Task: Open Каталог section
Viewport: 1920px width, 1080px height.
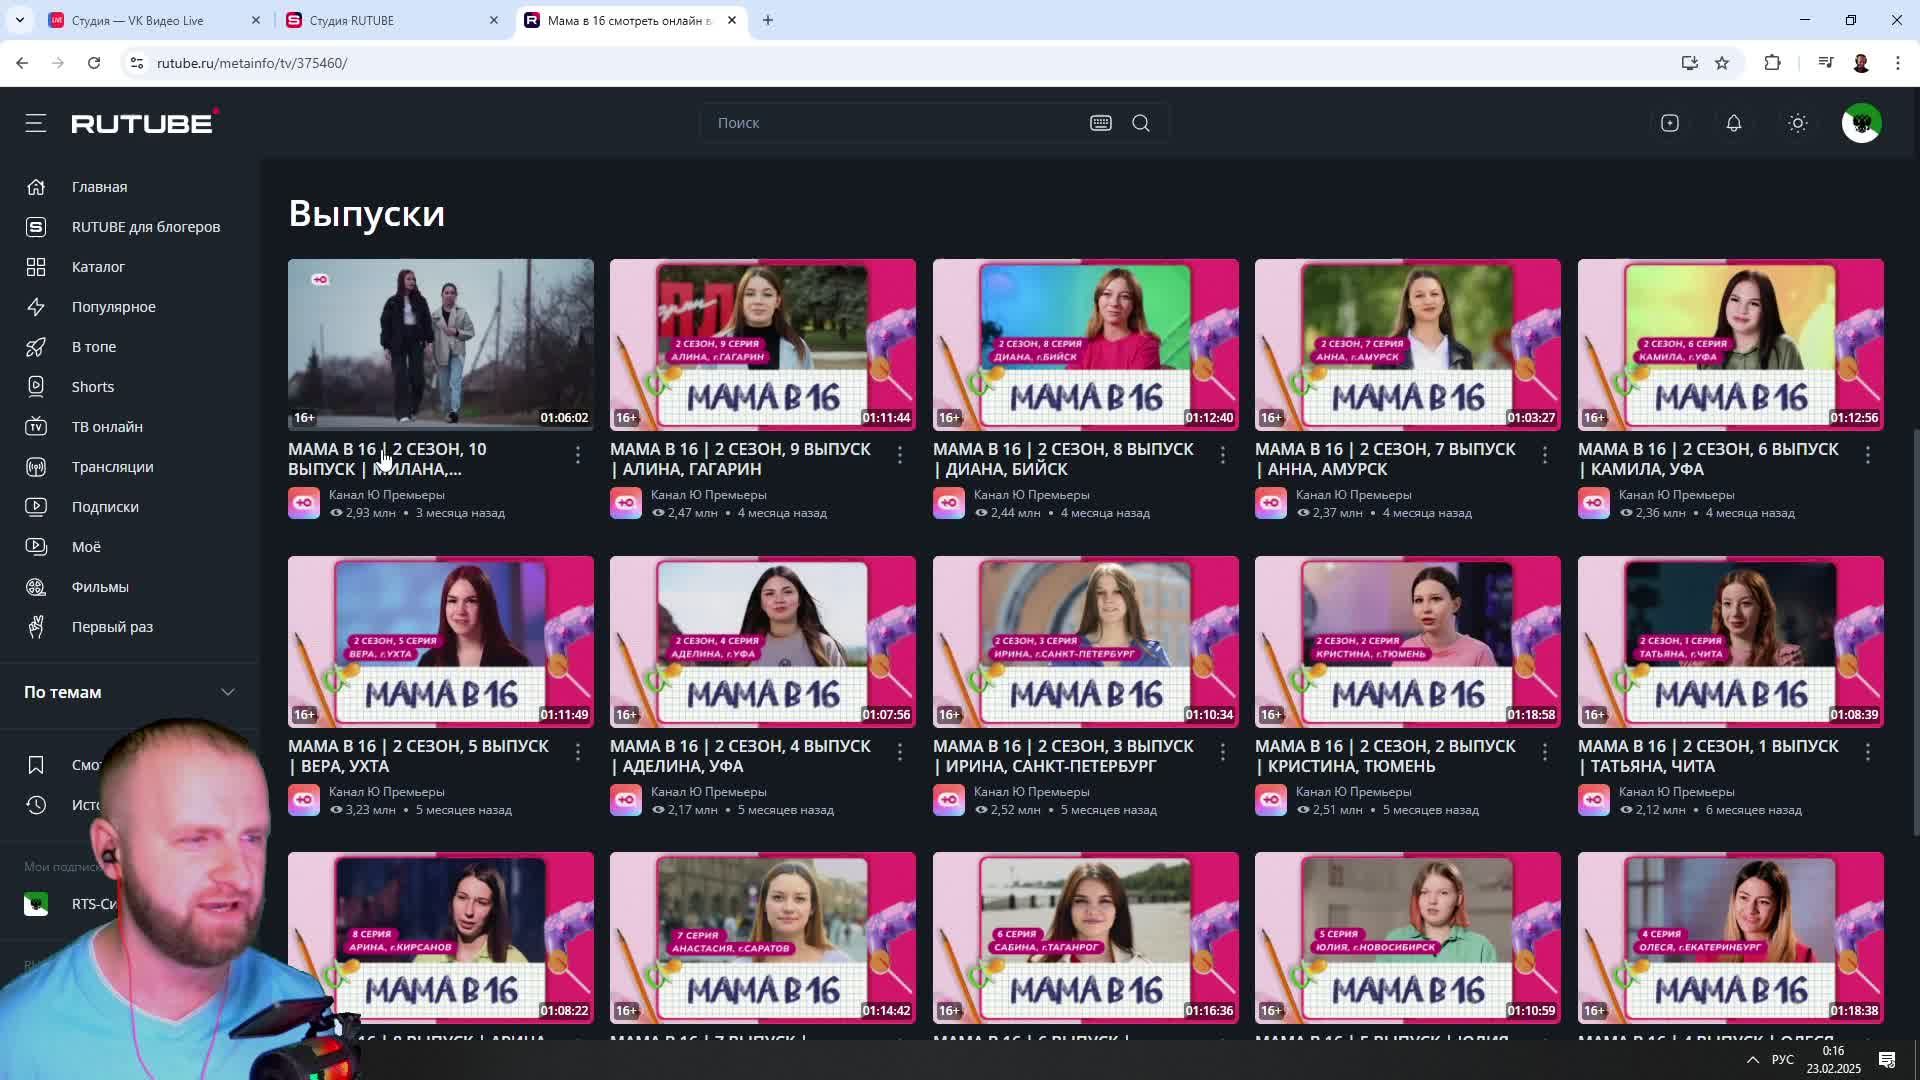Action: [x=98, y=267]
